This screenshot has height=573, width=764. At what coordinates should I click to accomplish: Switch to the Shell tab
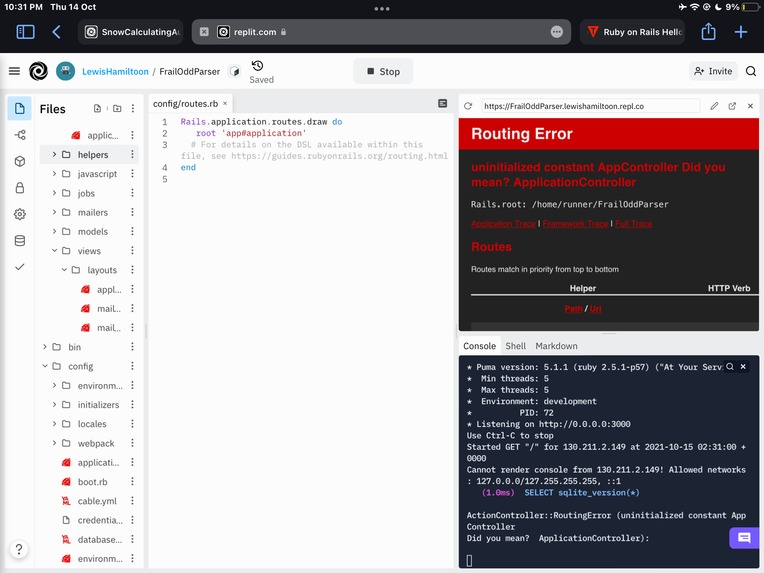[515, 346]
